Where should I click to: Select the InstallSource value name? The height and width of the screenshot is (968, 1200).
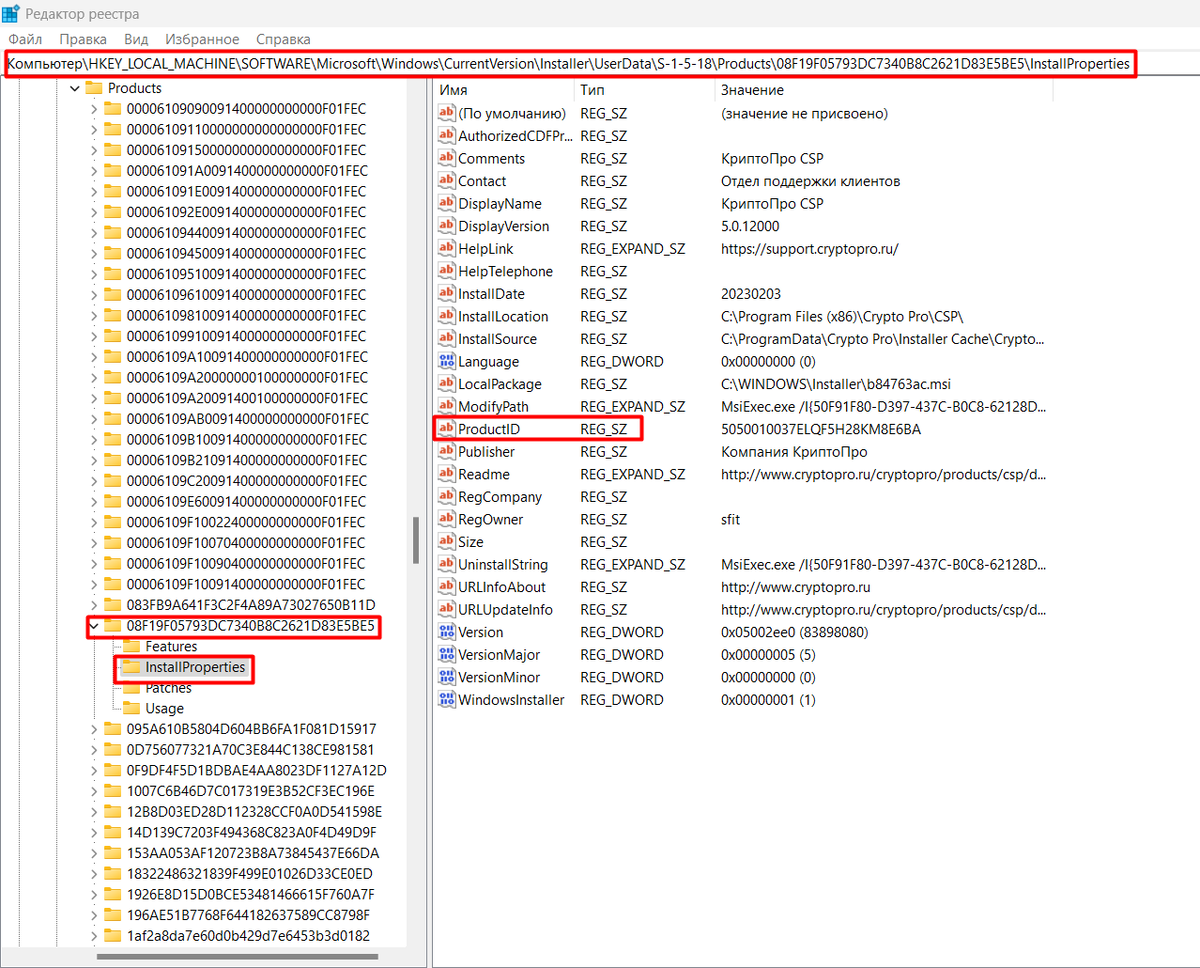497,339
